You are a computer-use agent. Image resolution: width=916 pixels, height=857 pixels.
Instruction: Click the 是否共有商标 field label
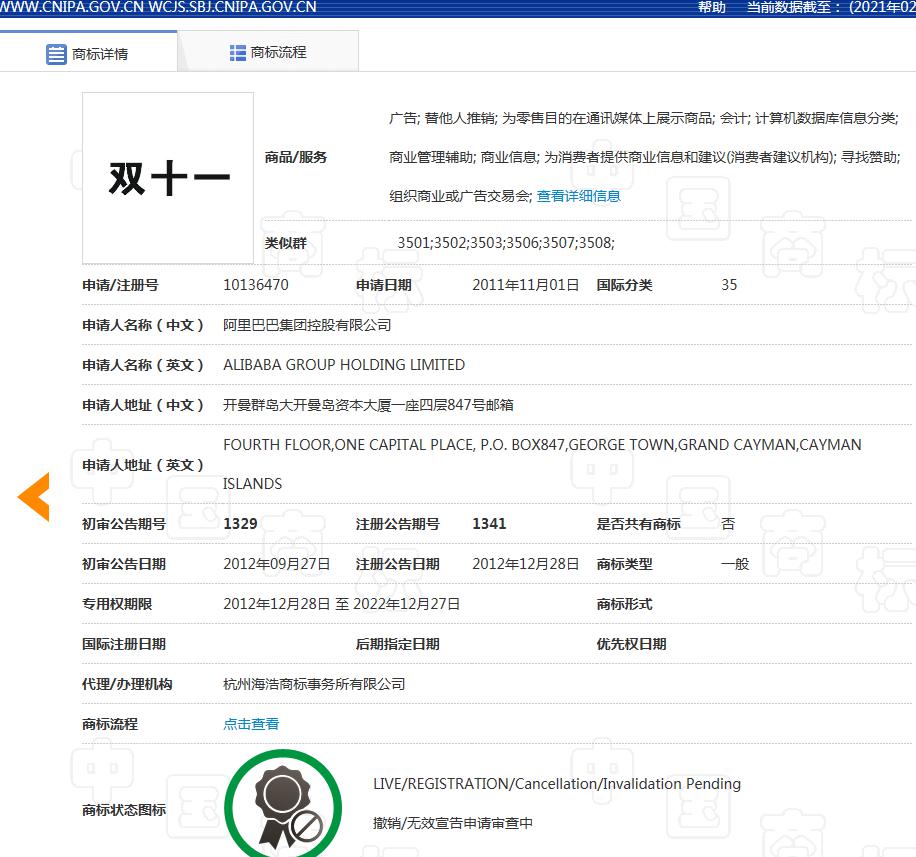pos(639,524)
